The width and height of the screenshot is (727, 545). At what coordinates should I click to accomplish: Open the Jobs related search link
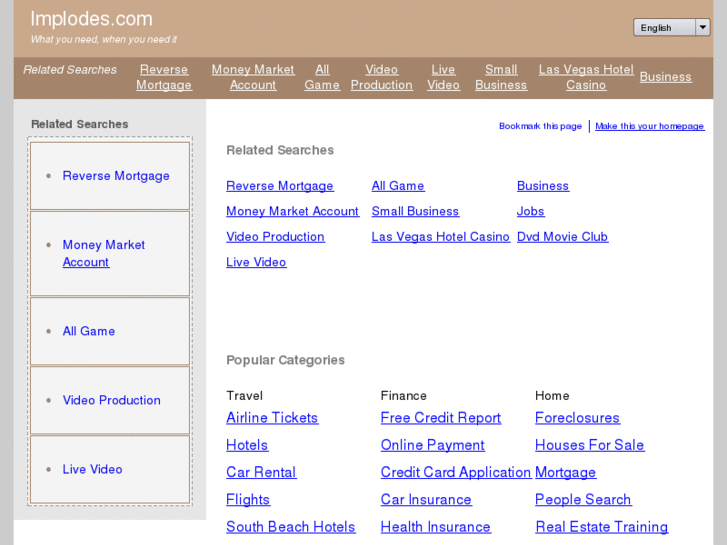tap(530, 212)
